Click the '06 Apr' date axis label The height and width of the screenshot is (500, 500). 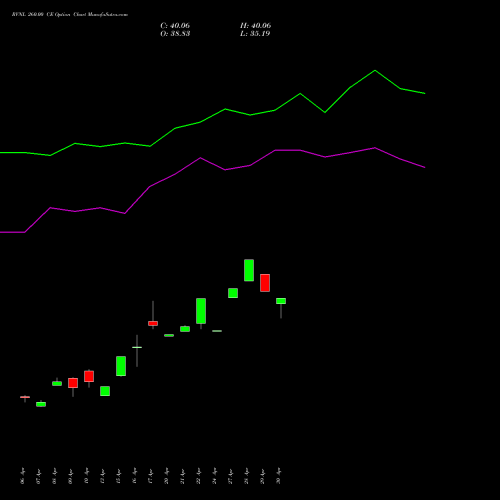click(23, 476)
